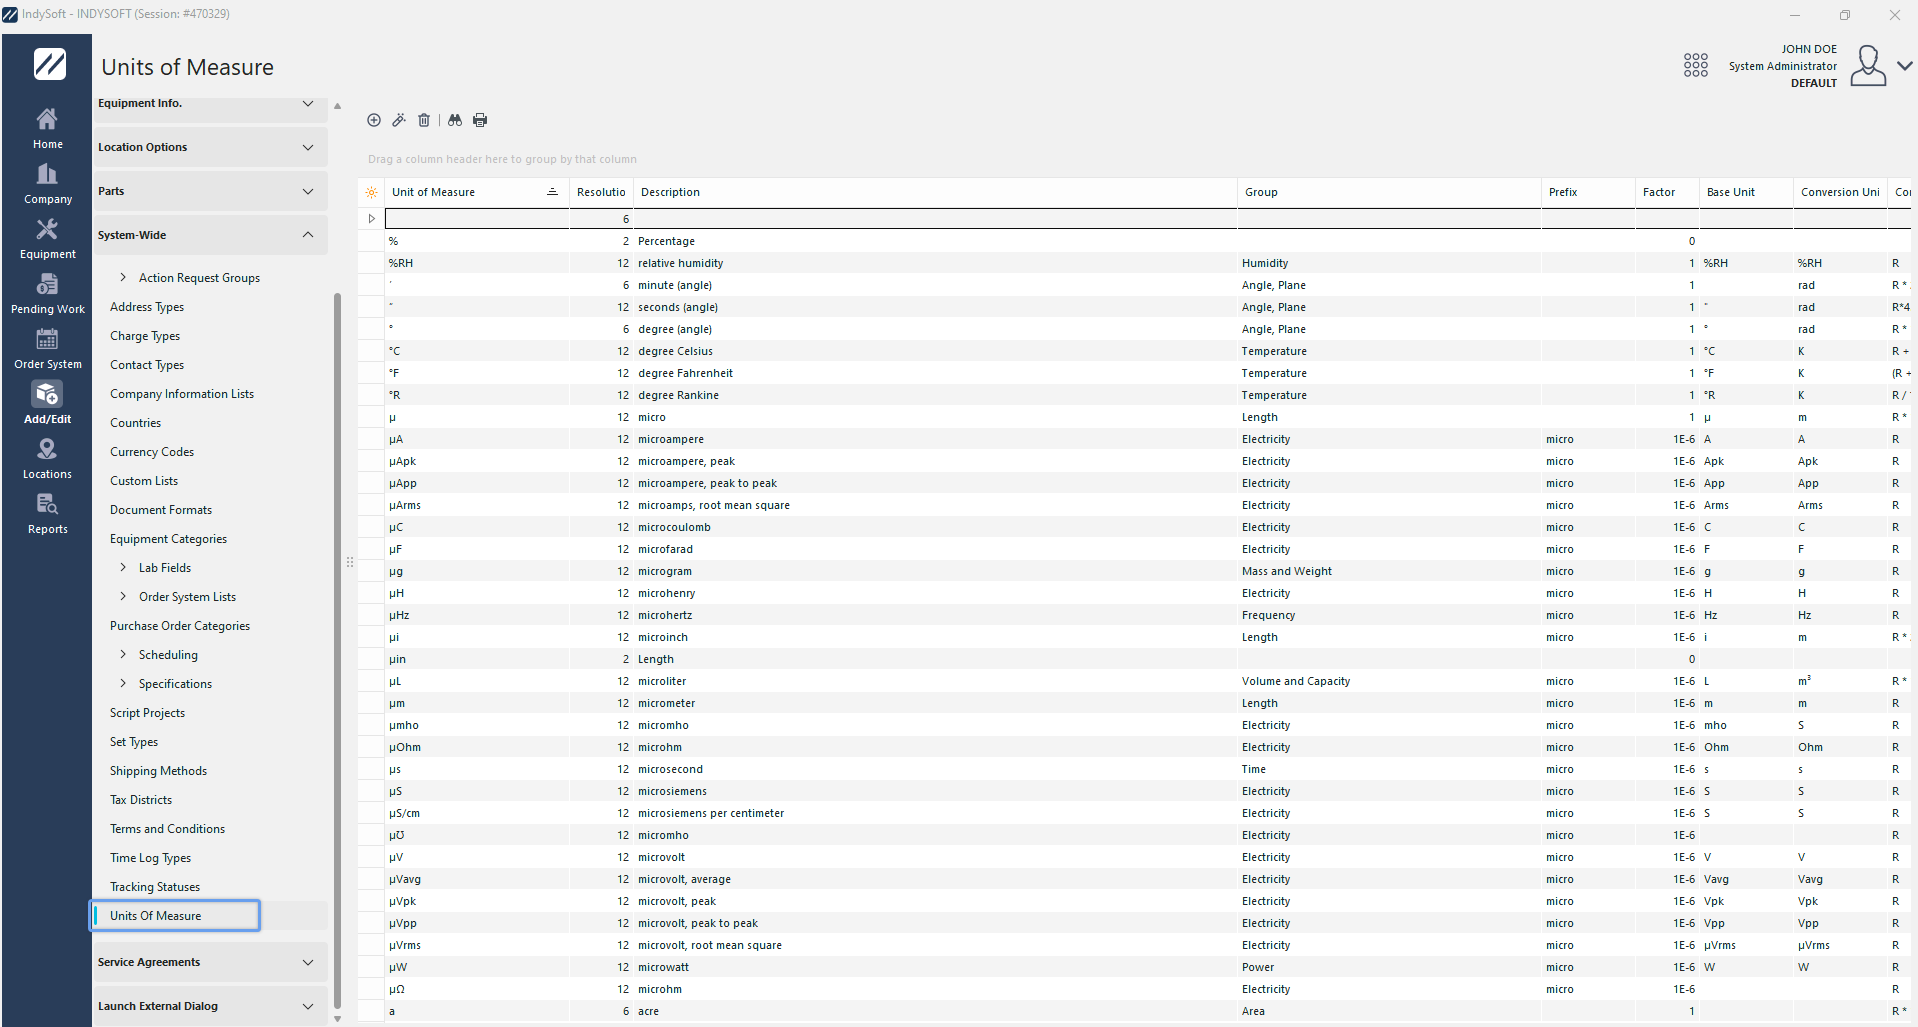Open Custom Lists

(x=144, y=481)
